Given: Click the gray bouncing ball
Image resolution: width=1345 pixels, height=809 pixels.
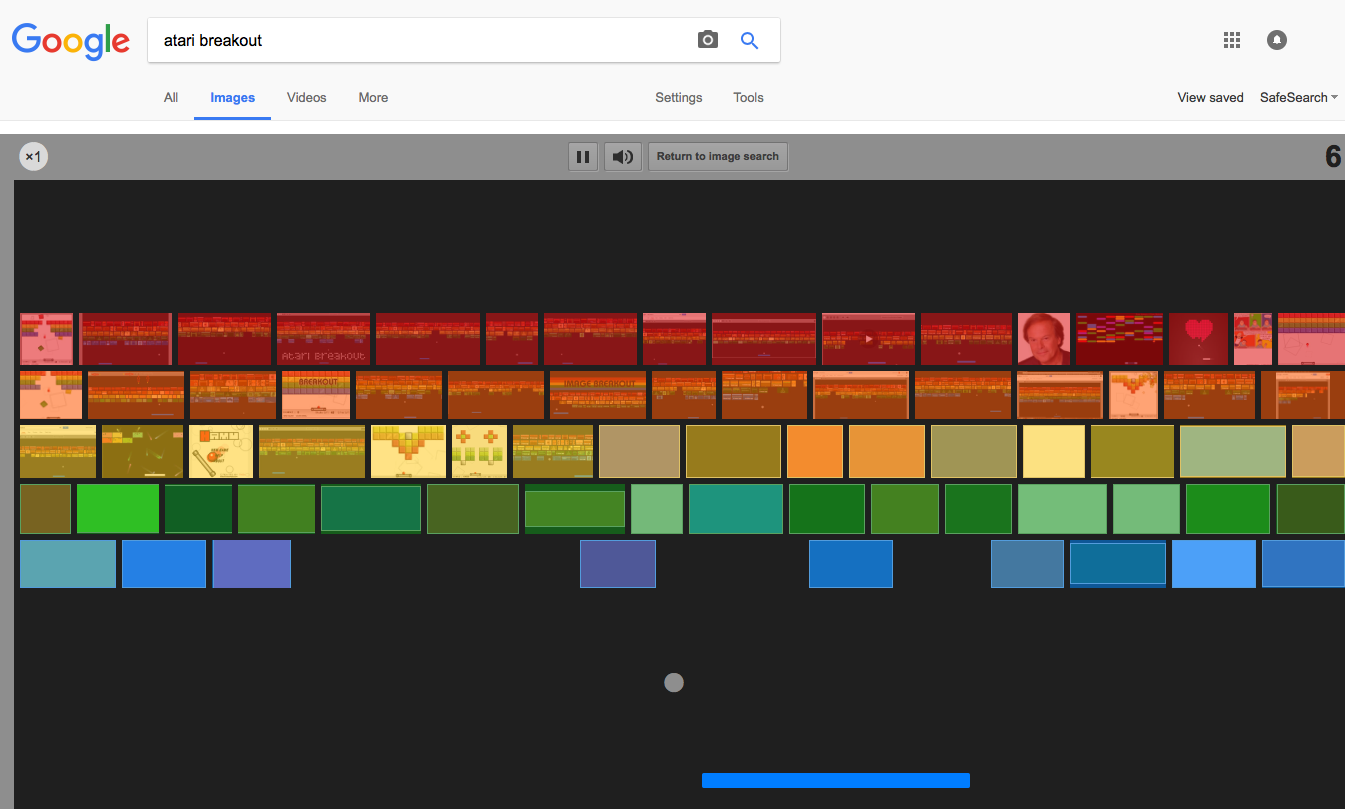Looking at the screenshot, I should point(674,683).
